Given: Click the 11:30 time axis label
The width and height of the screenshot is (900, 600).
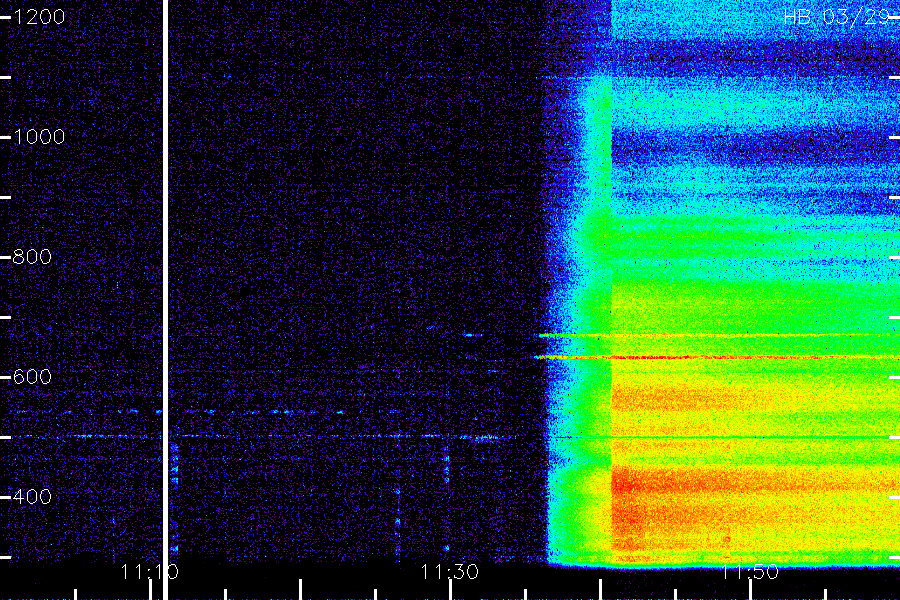Looking at the screenshot, I should 449,572.
